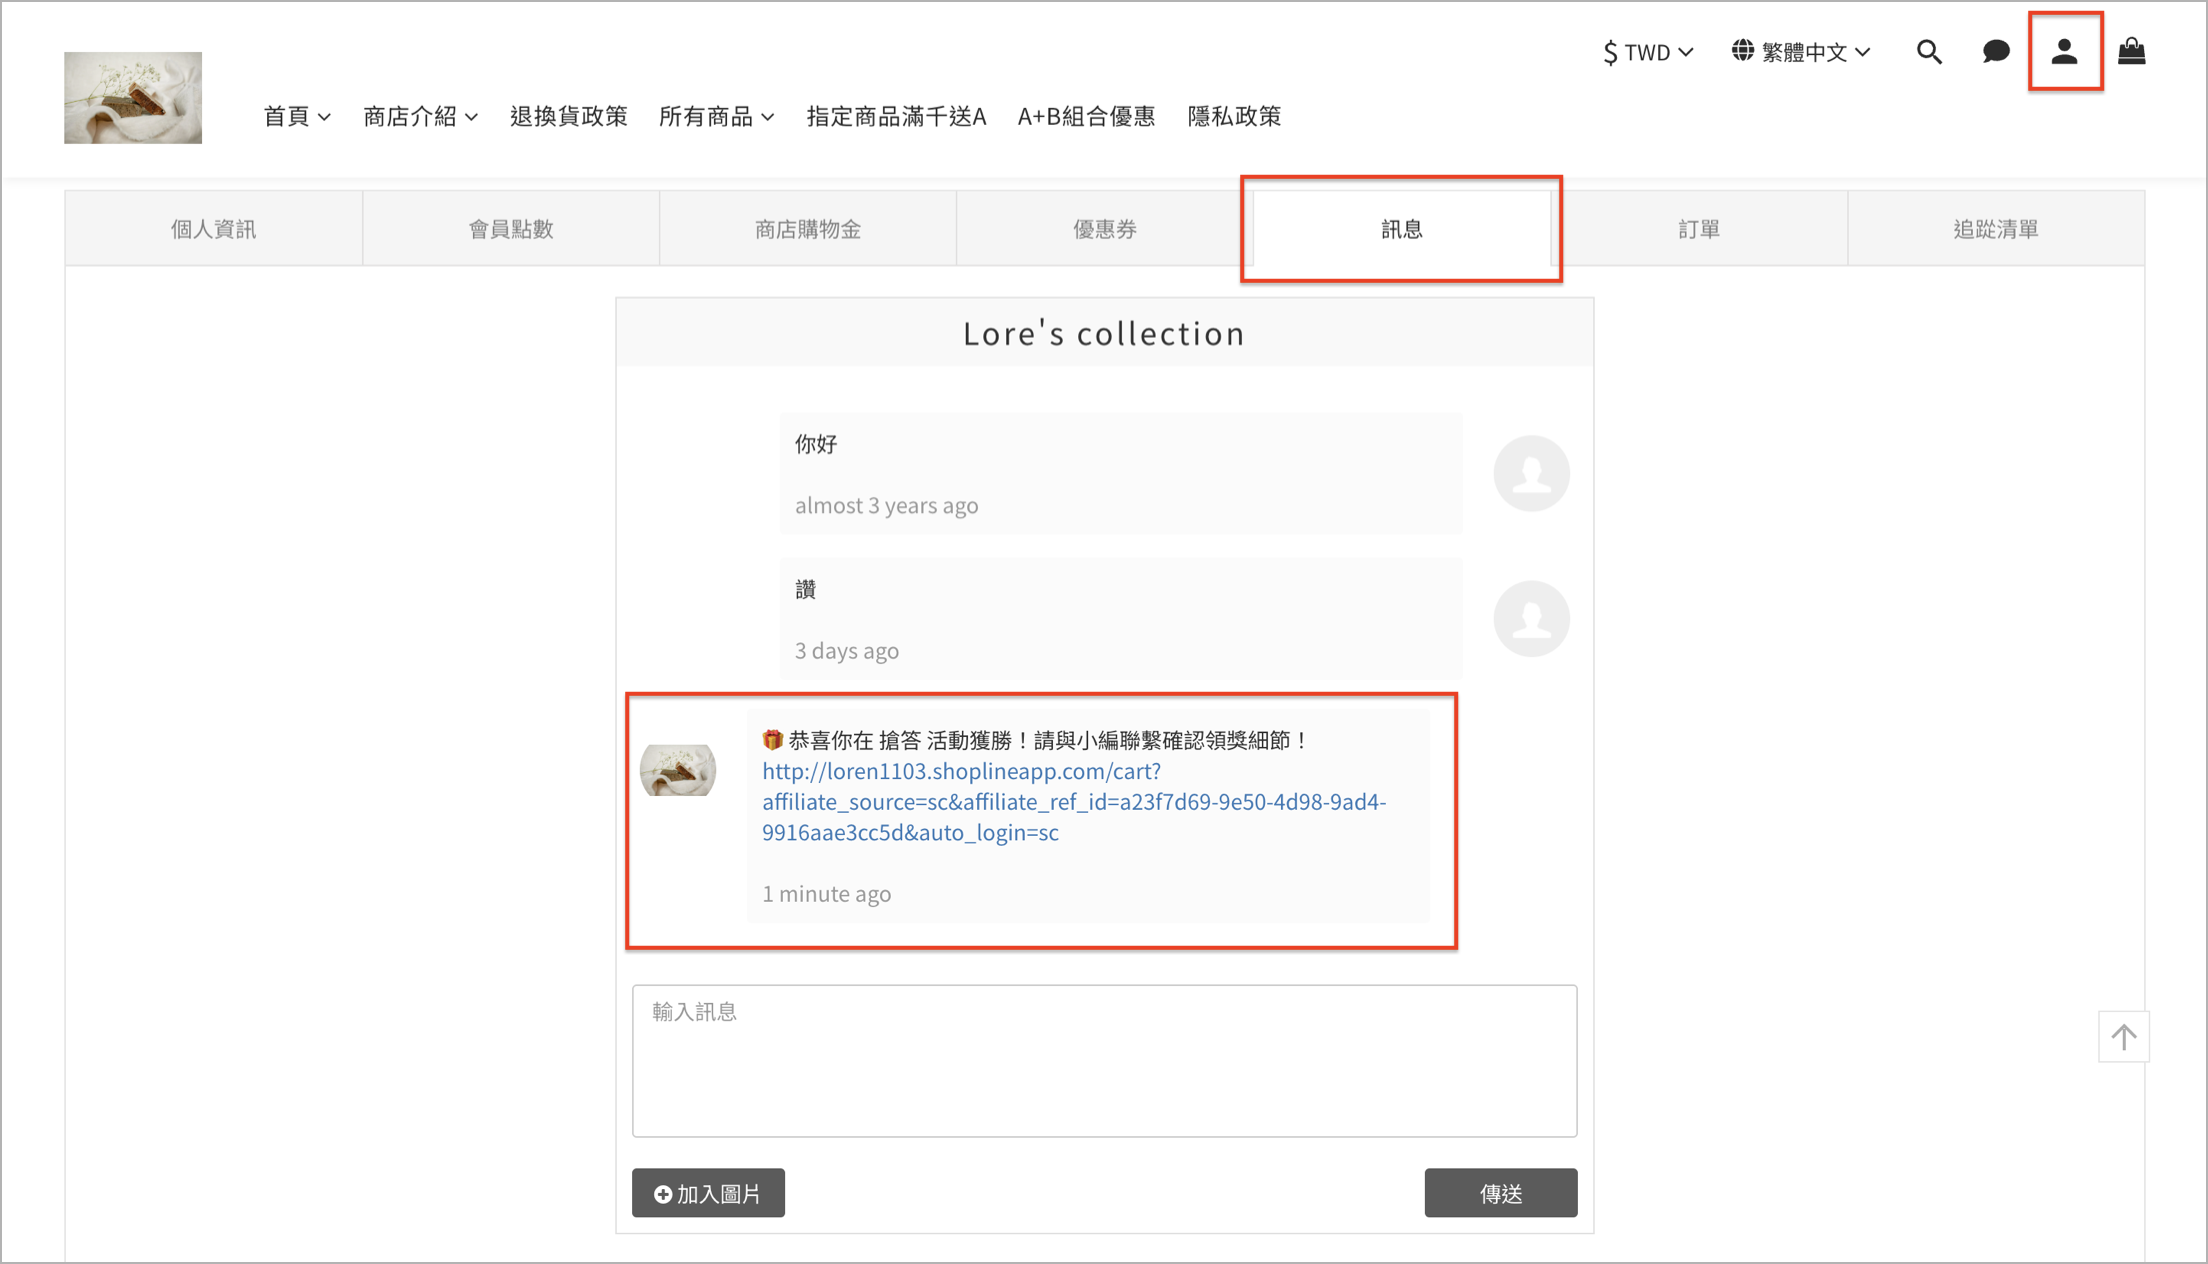Expand the 首頁 menu
The height and width of the screenshot is (1264, 2208).
click(x=297, y=116)
